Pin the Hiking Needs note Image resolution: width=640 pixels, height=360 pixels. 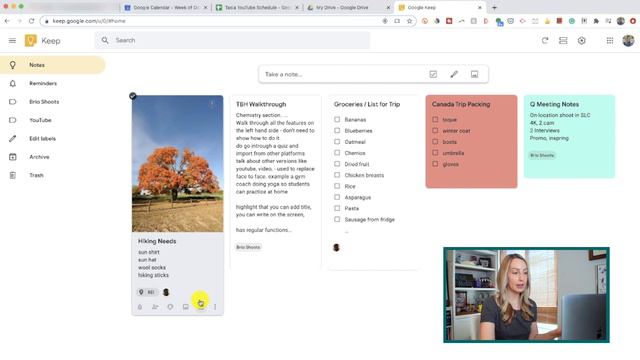pyautogui.click(x=212, y=104)
